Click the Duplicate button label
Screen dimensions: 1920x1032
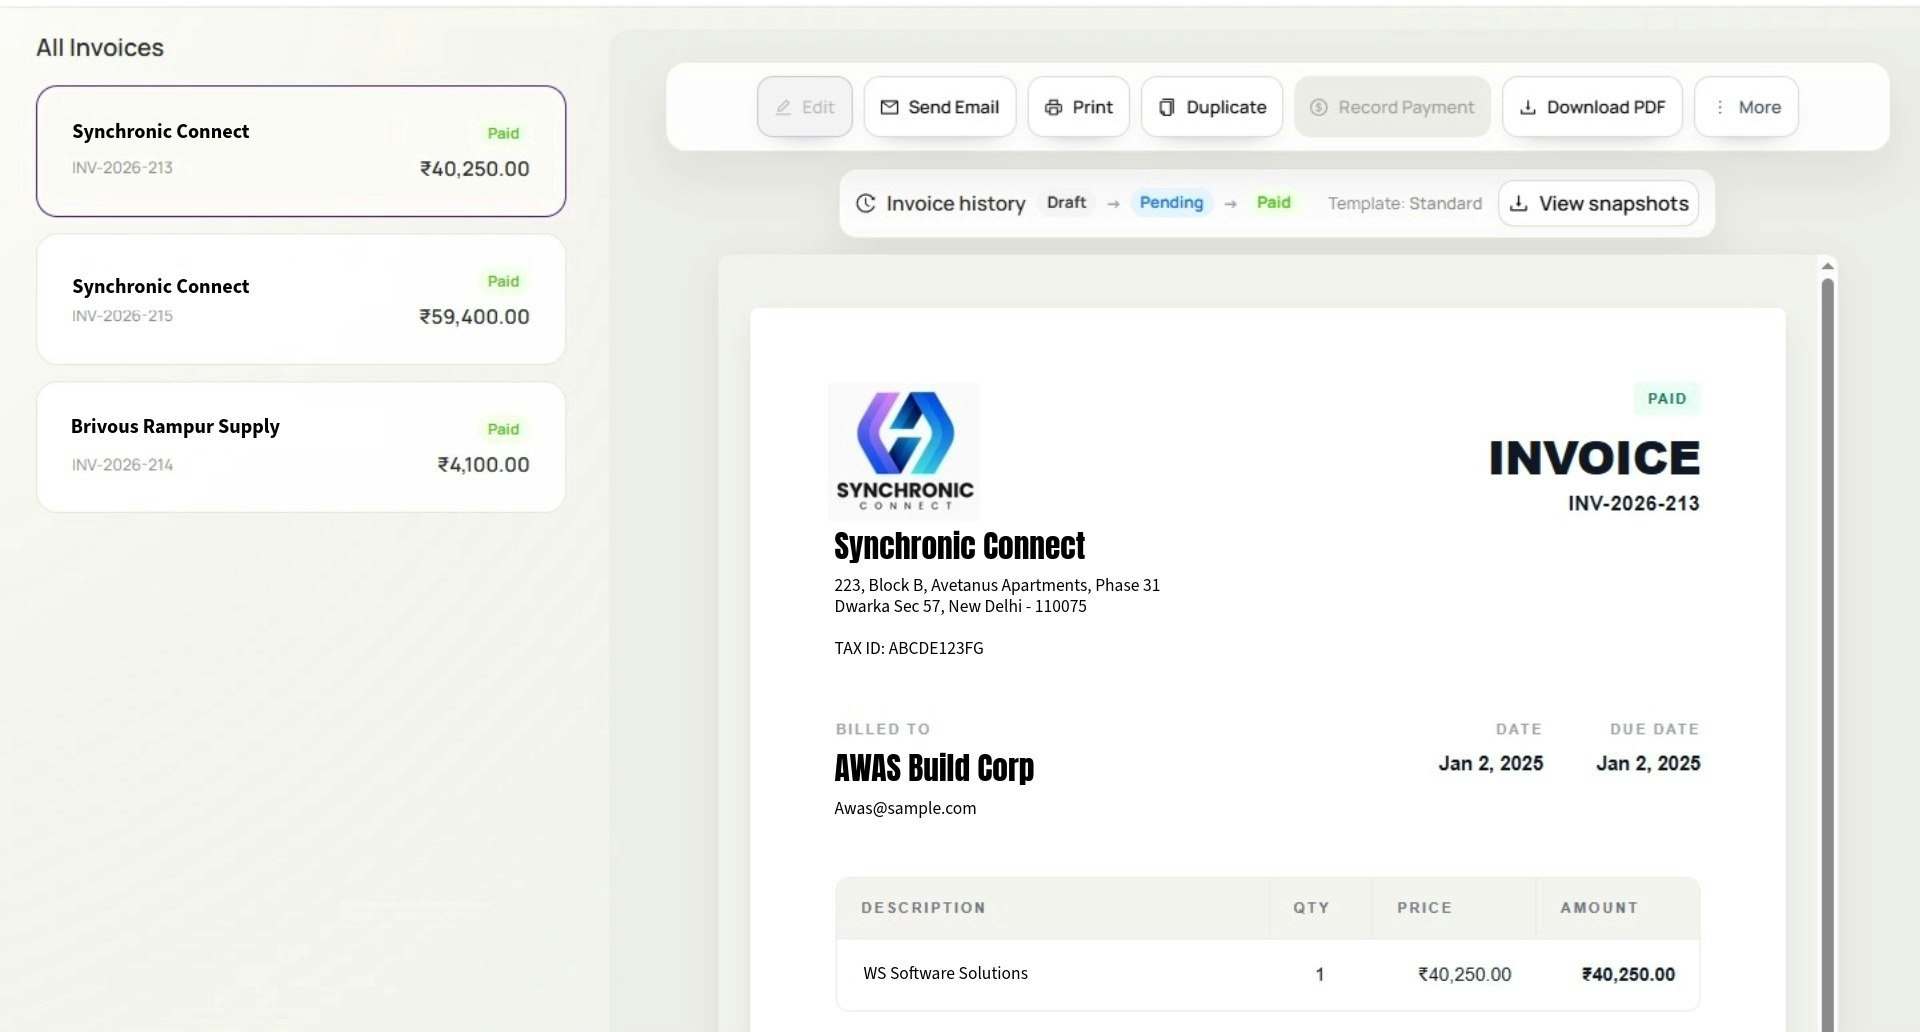[x=1226, y=107]
